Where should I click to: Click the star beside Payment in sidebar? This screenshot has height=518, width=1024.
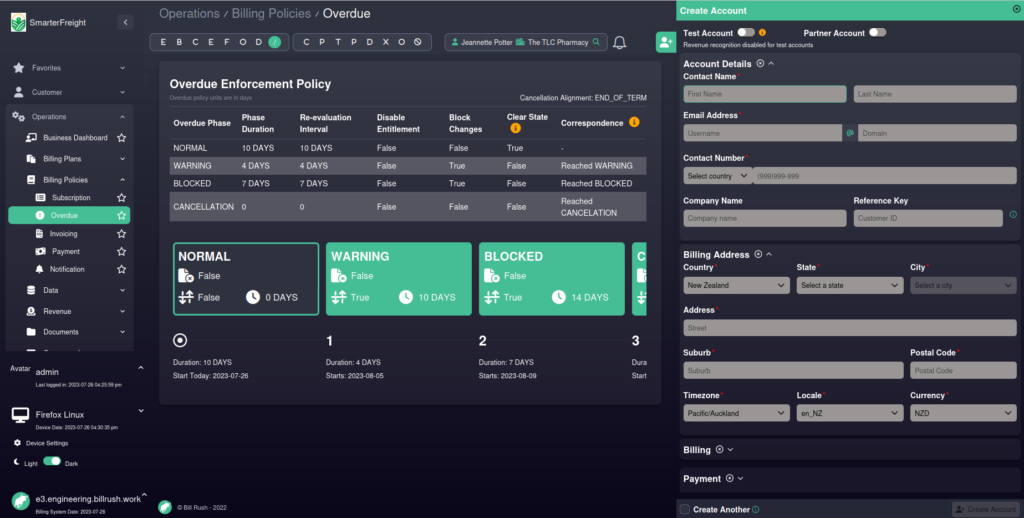pos(121,251)
